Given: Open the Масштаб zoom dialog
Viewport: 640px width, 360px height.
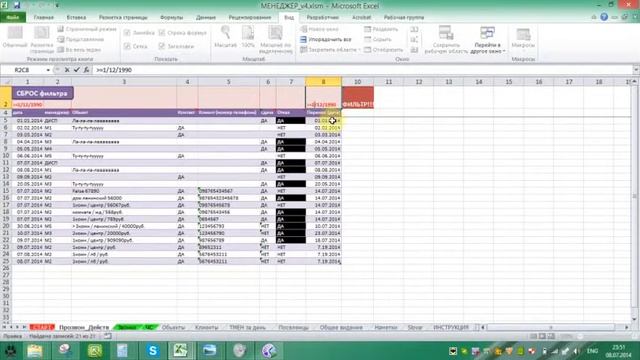Looking at the screenshot, I should click(x=225, y=37).
